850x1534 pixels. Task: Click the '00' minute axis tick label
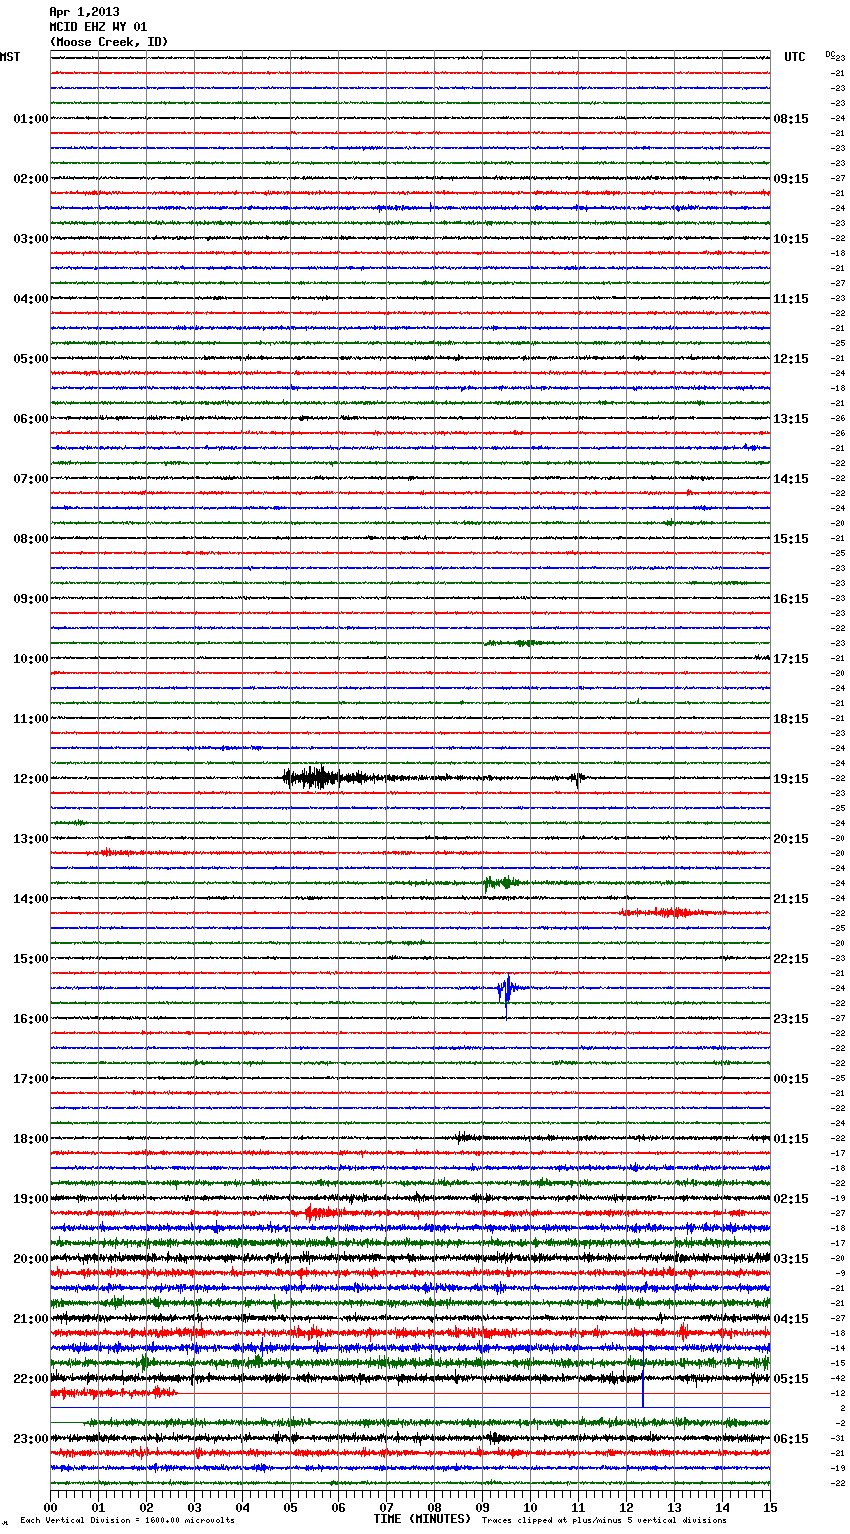pos(50,1507)
